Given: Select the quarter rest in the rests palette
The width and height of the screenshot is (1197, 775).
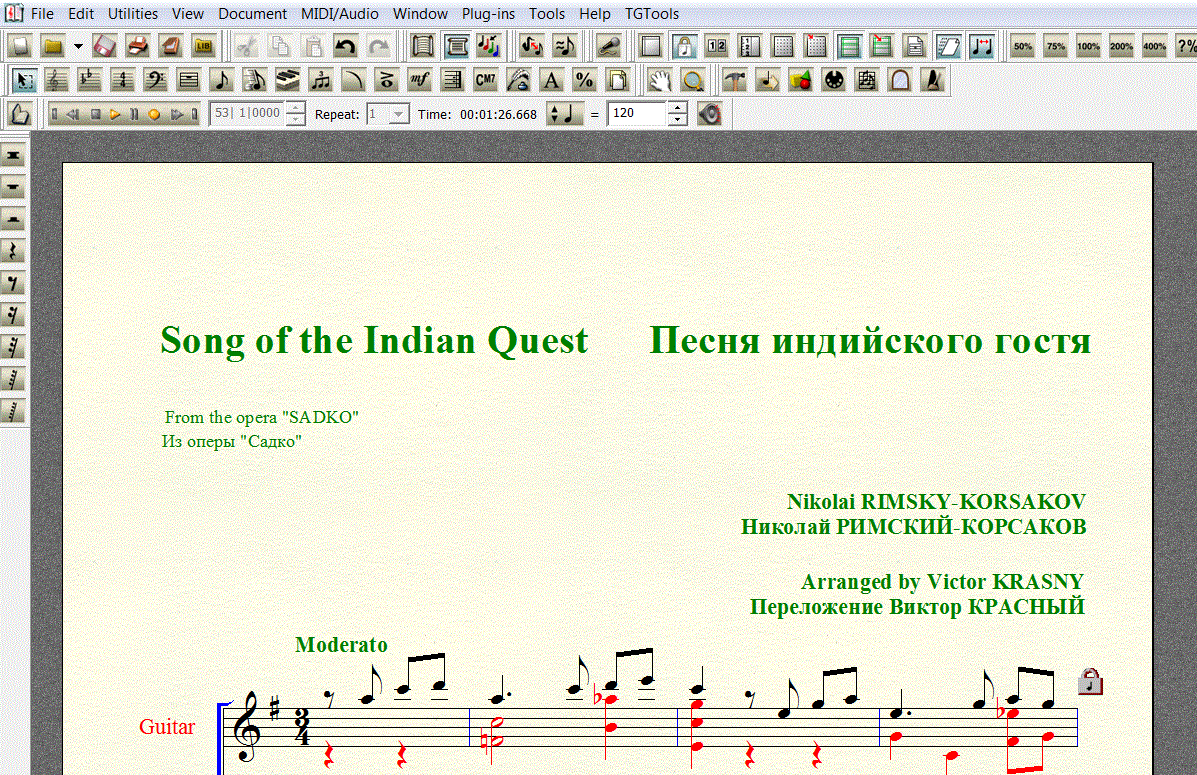Looking at the screenshot, I should tap(13, 251).
